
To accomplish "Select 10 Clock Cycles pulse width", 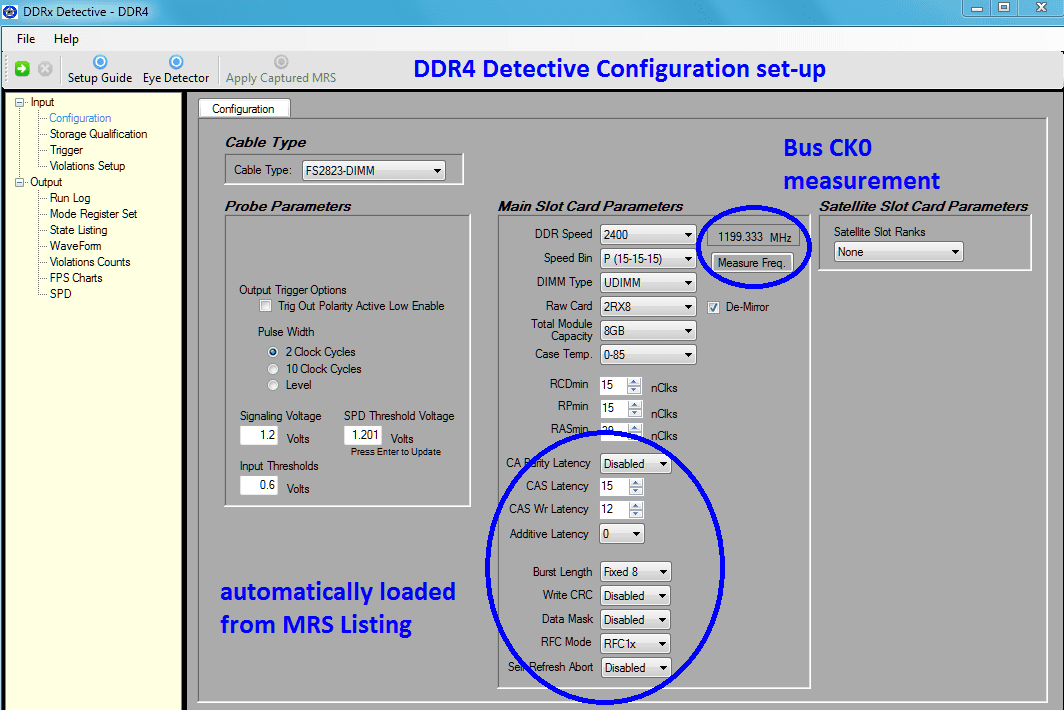I will click(x=273, y=369).
